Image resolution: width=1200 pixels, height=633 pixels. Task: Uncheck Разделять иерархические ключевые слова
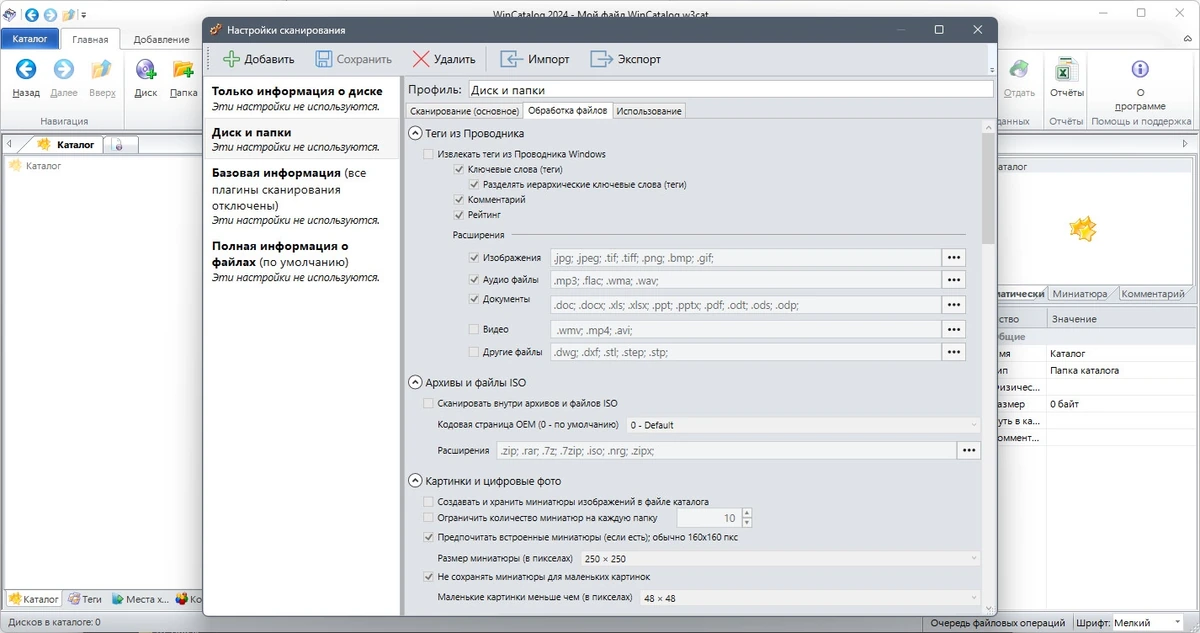(474, 185)
